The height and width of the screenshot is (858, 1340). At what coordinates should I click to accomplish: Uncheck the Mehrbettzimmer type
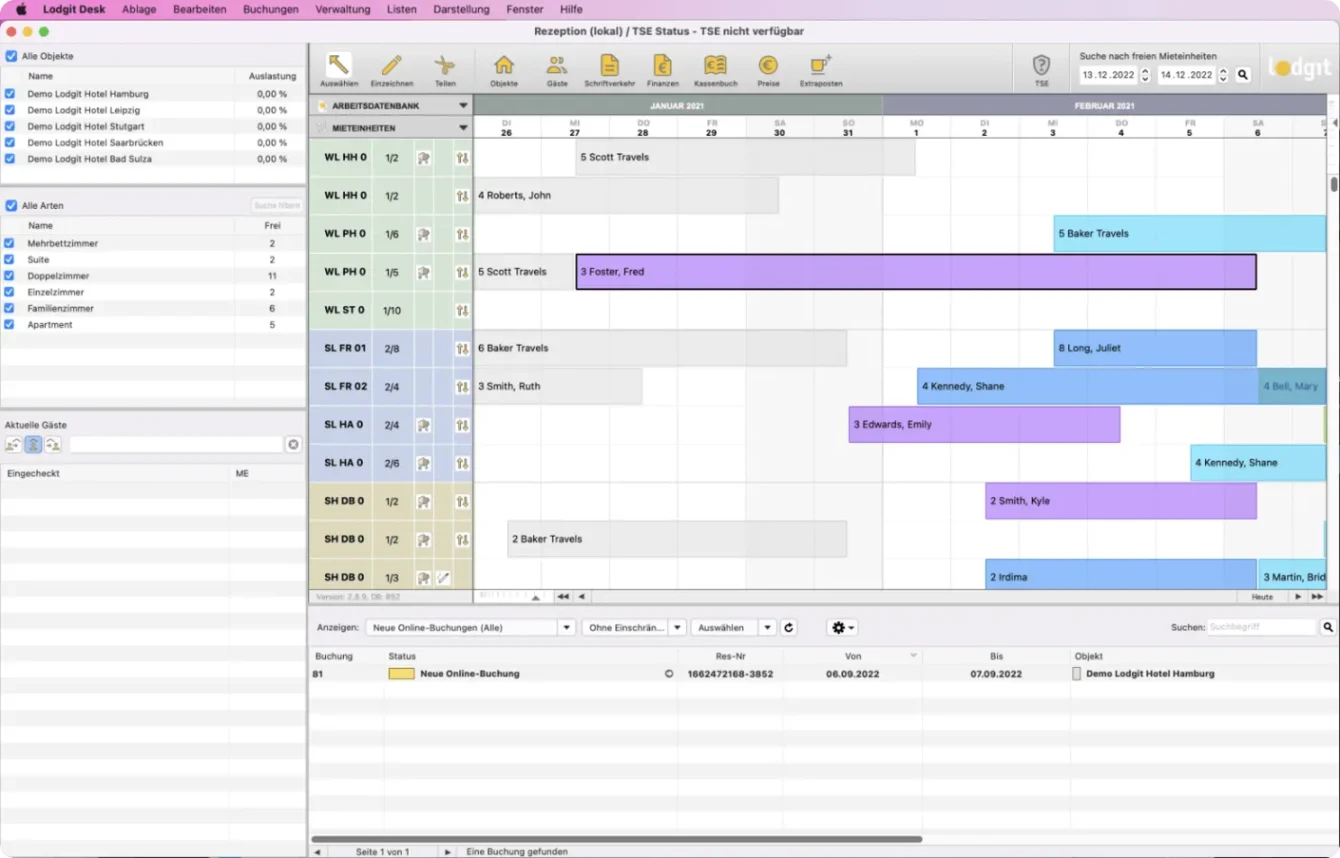9,243
